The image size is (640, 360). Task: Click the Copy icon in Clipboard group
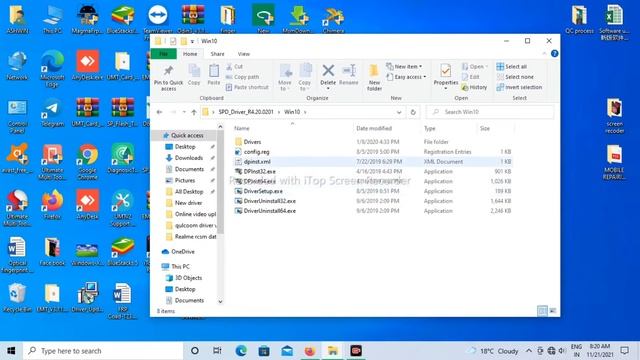(x=194, y=75)
